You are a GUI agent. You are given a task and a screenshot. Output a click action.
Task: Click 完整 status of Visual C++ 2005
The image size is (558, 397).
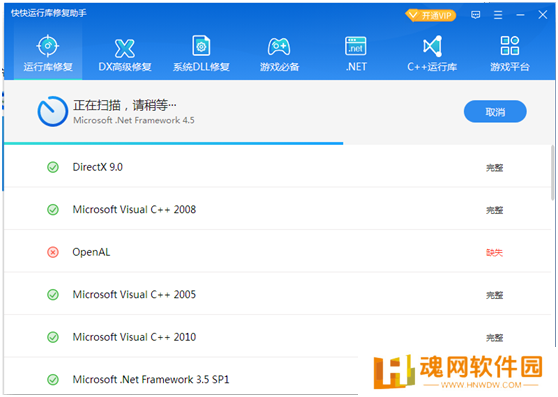click(x=494, y=295)
